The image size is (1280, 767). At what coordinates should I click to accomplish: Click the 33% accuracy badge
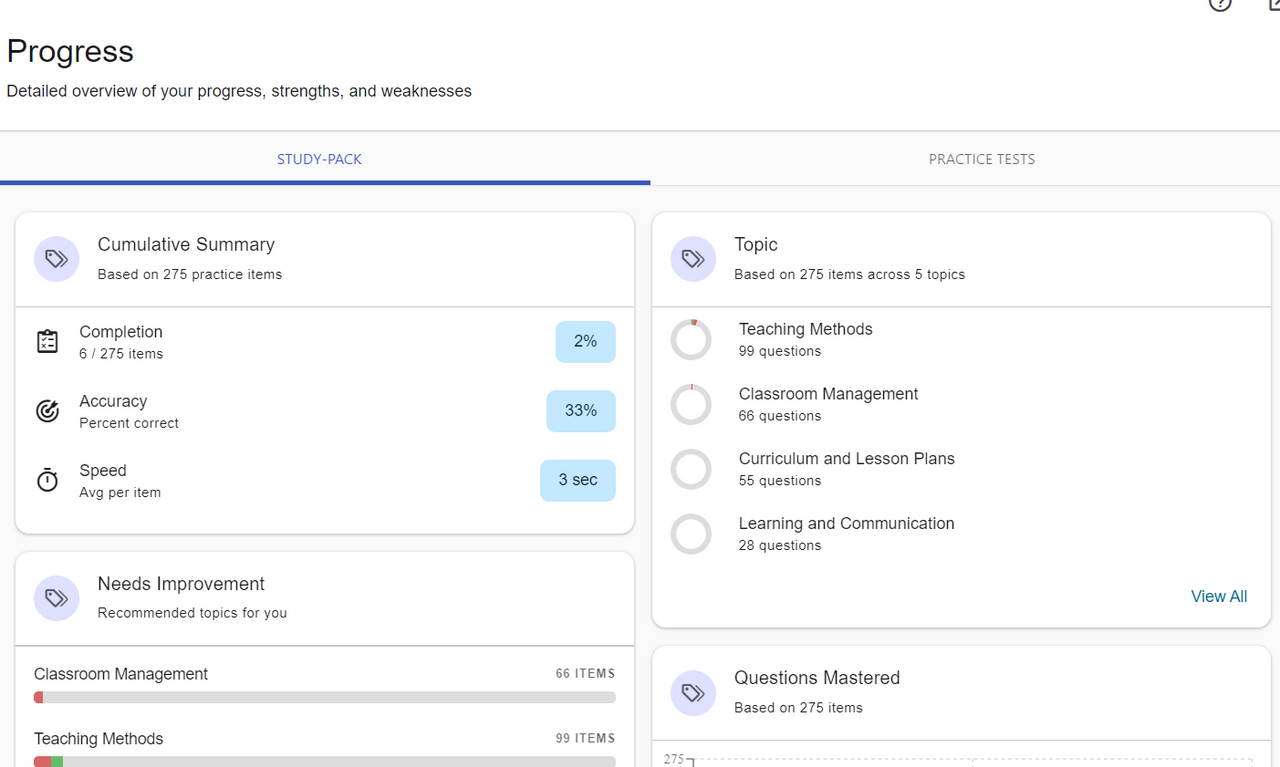(580, 411)
